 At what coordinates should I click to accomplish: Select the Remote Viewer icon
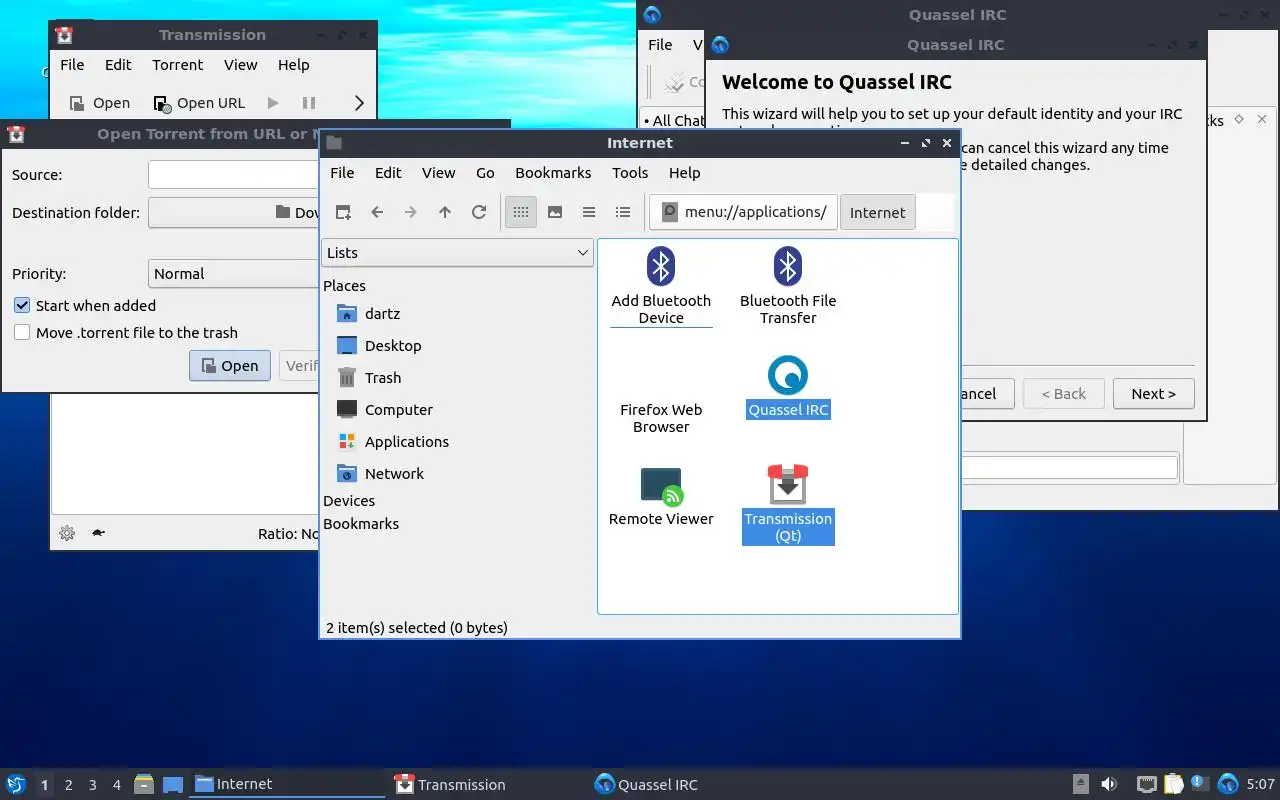point(661,486)
